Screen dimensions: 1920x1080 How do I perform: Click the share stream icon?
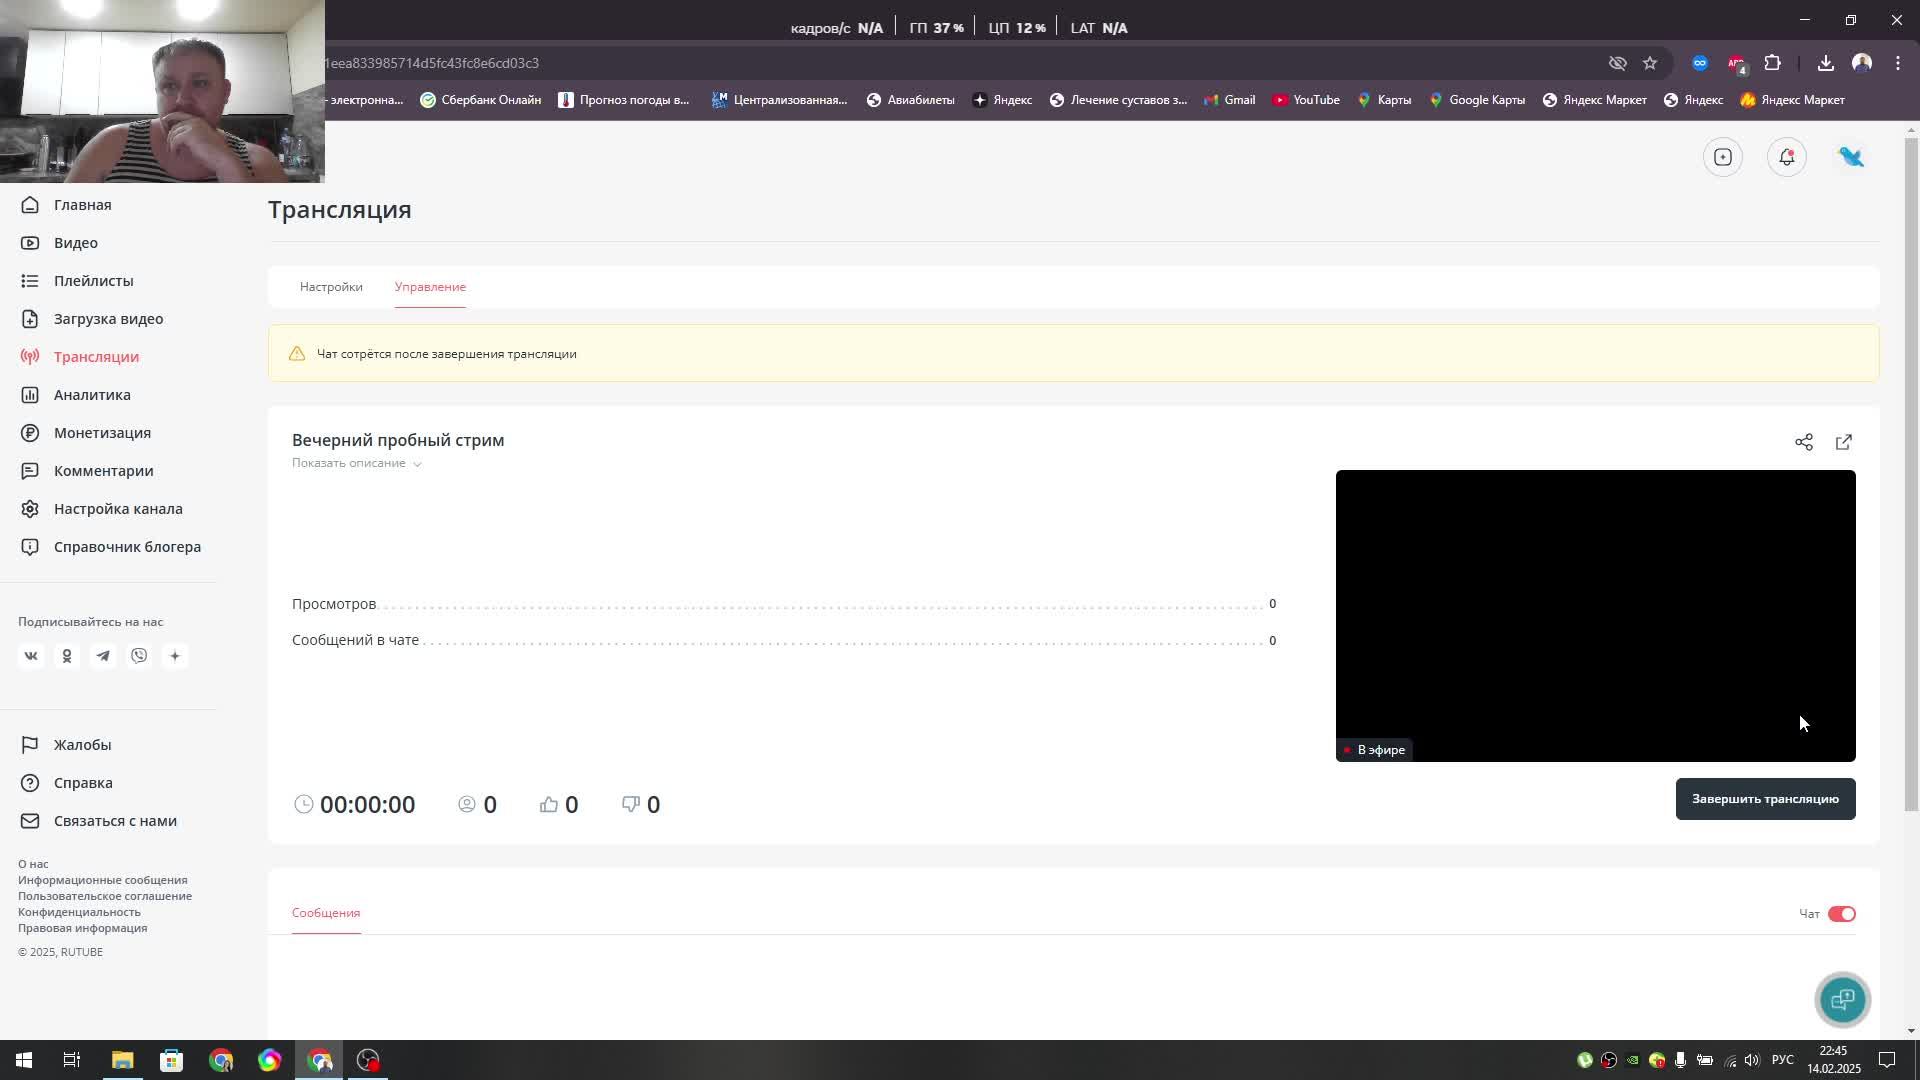coord(1804,442)
